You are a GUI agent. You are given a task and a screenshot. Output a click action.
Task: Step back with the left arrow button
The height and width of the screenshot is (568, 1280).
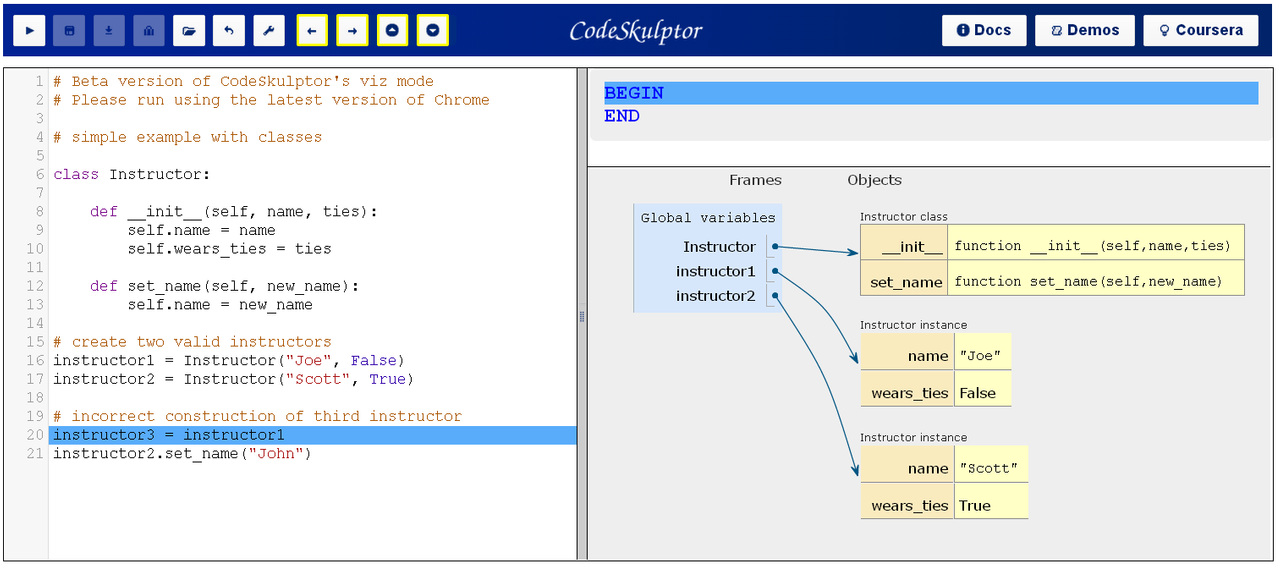pos(312,31)
